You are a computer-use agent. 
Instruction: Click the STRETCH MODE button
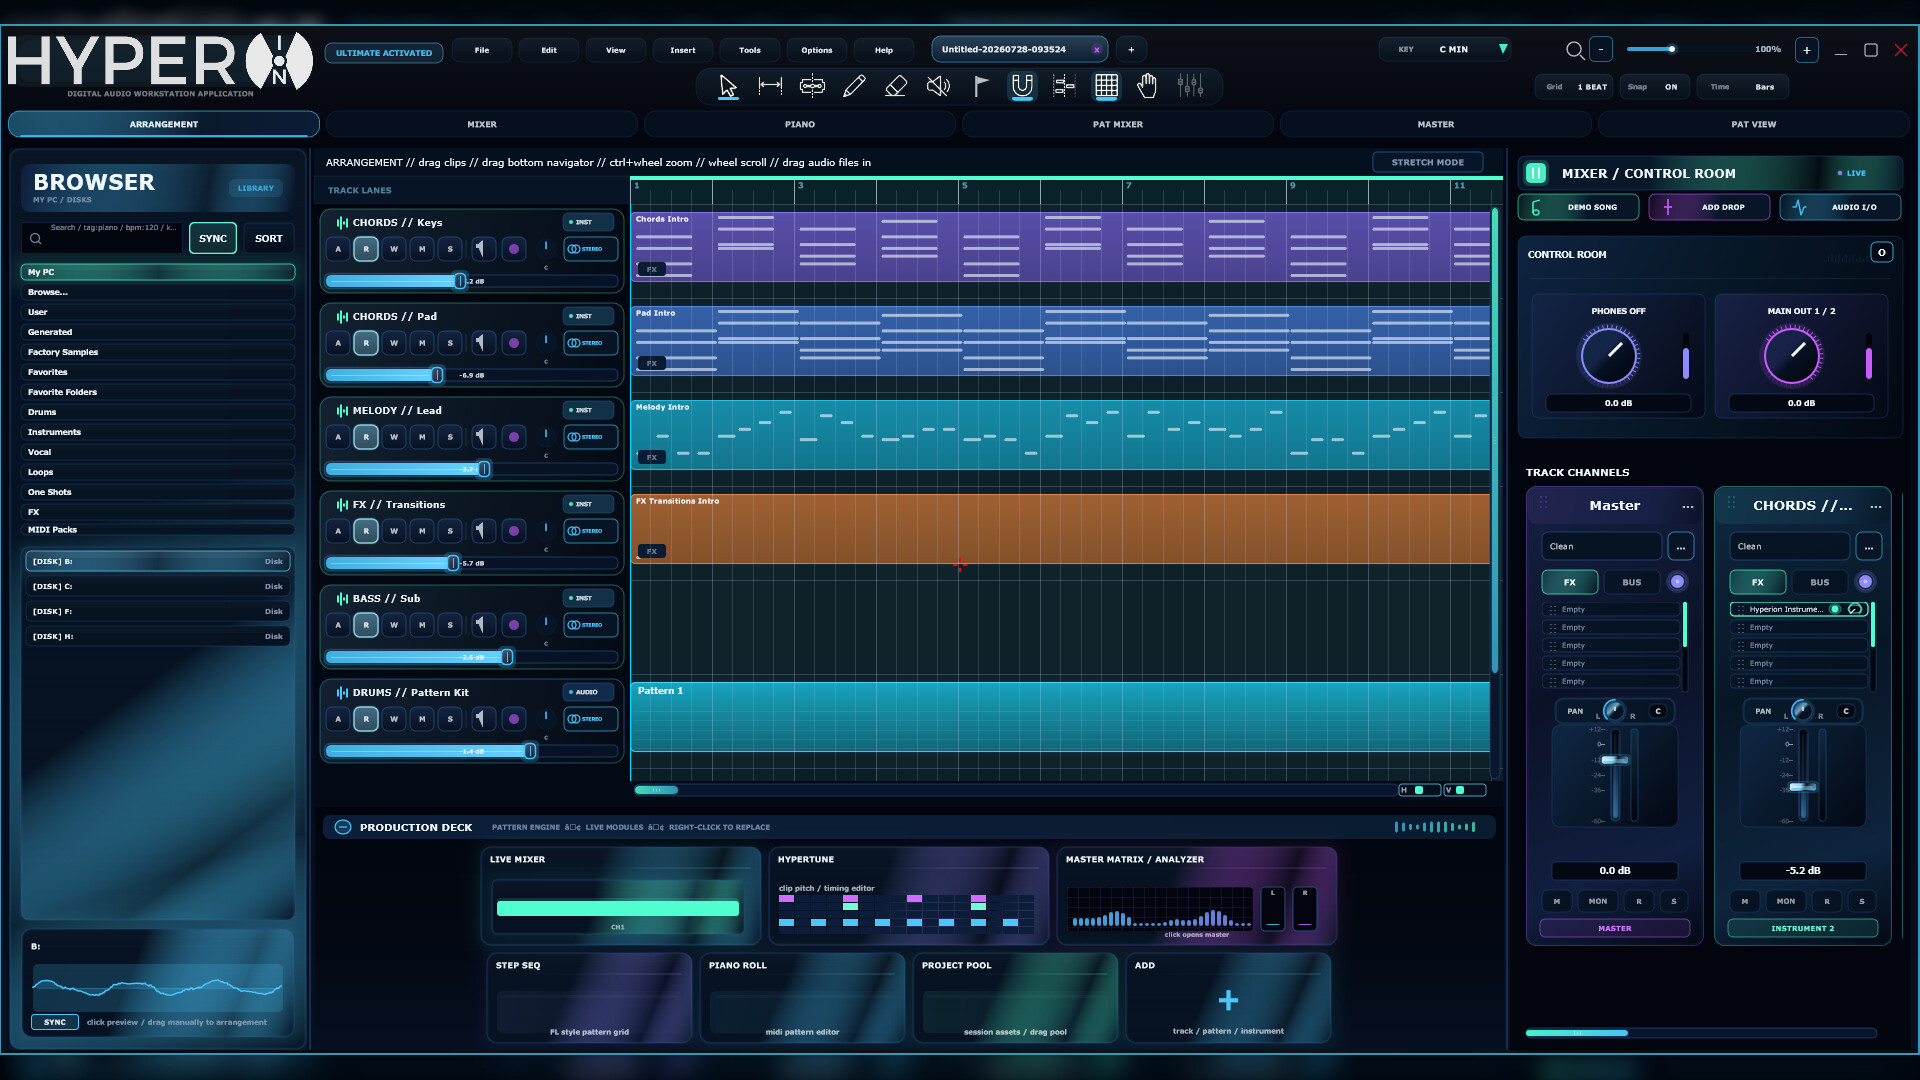(x=1427, y=162)
